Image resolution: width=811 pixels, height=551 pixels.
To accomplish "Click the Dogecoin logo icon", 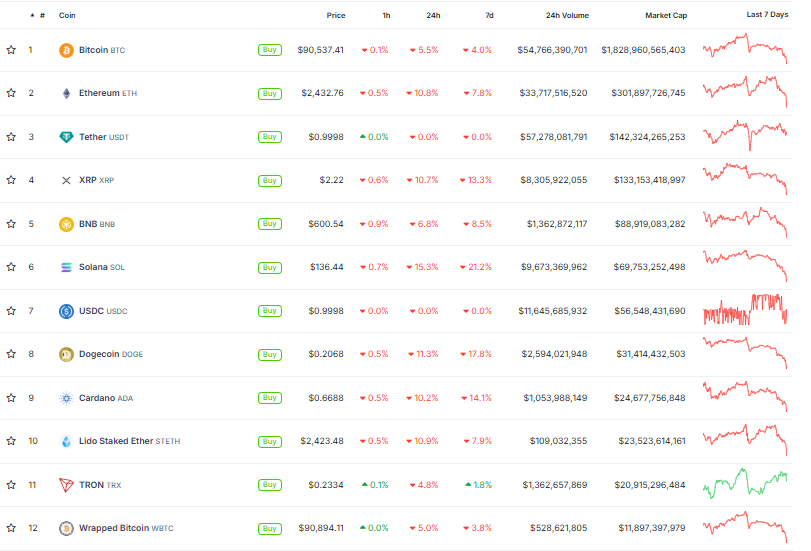I will [67, 354].
